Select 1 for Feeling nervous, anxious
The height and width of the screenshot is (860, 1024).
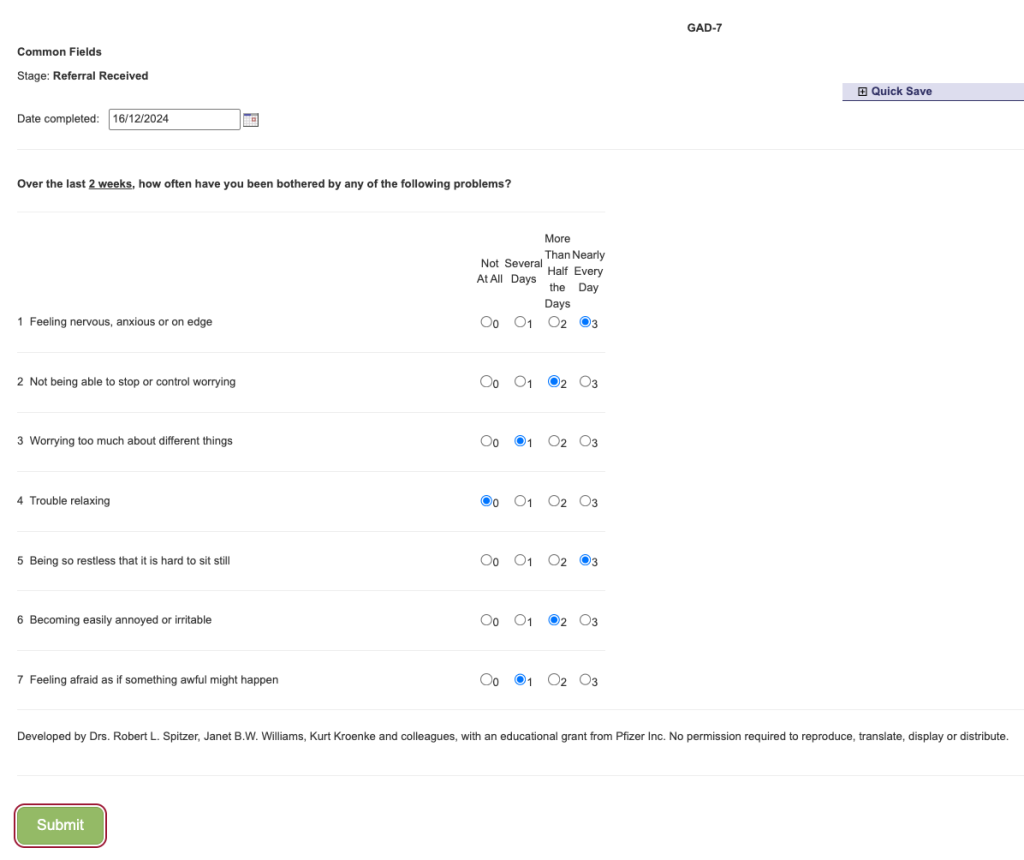click(x=520, y=322)
